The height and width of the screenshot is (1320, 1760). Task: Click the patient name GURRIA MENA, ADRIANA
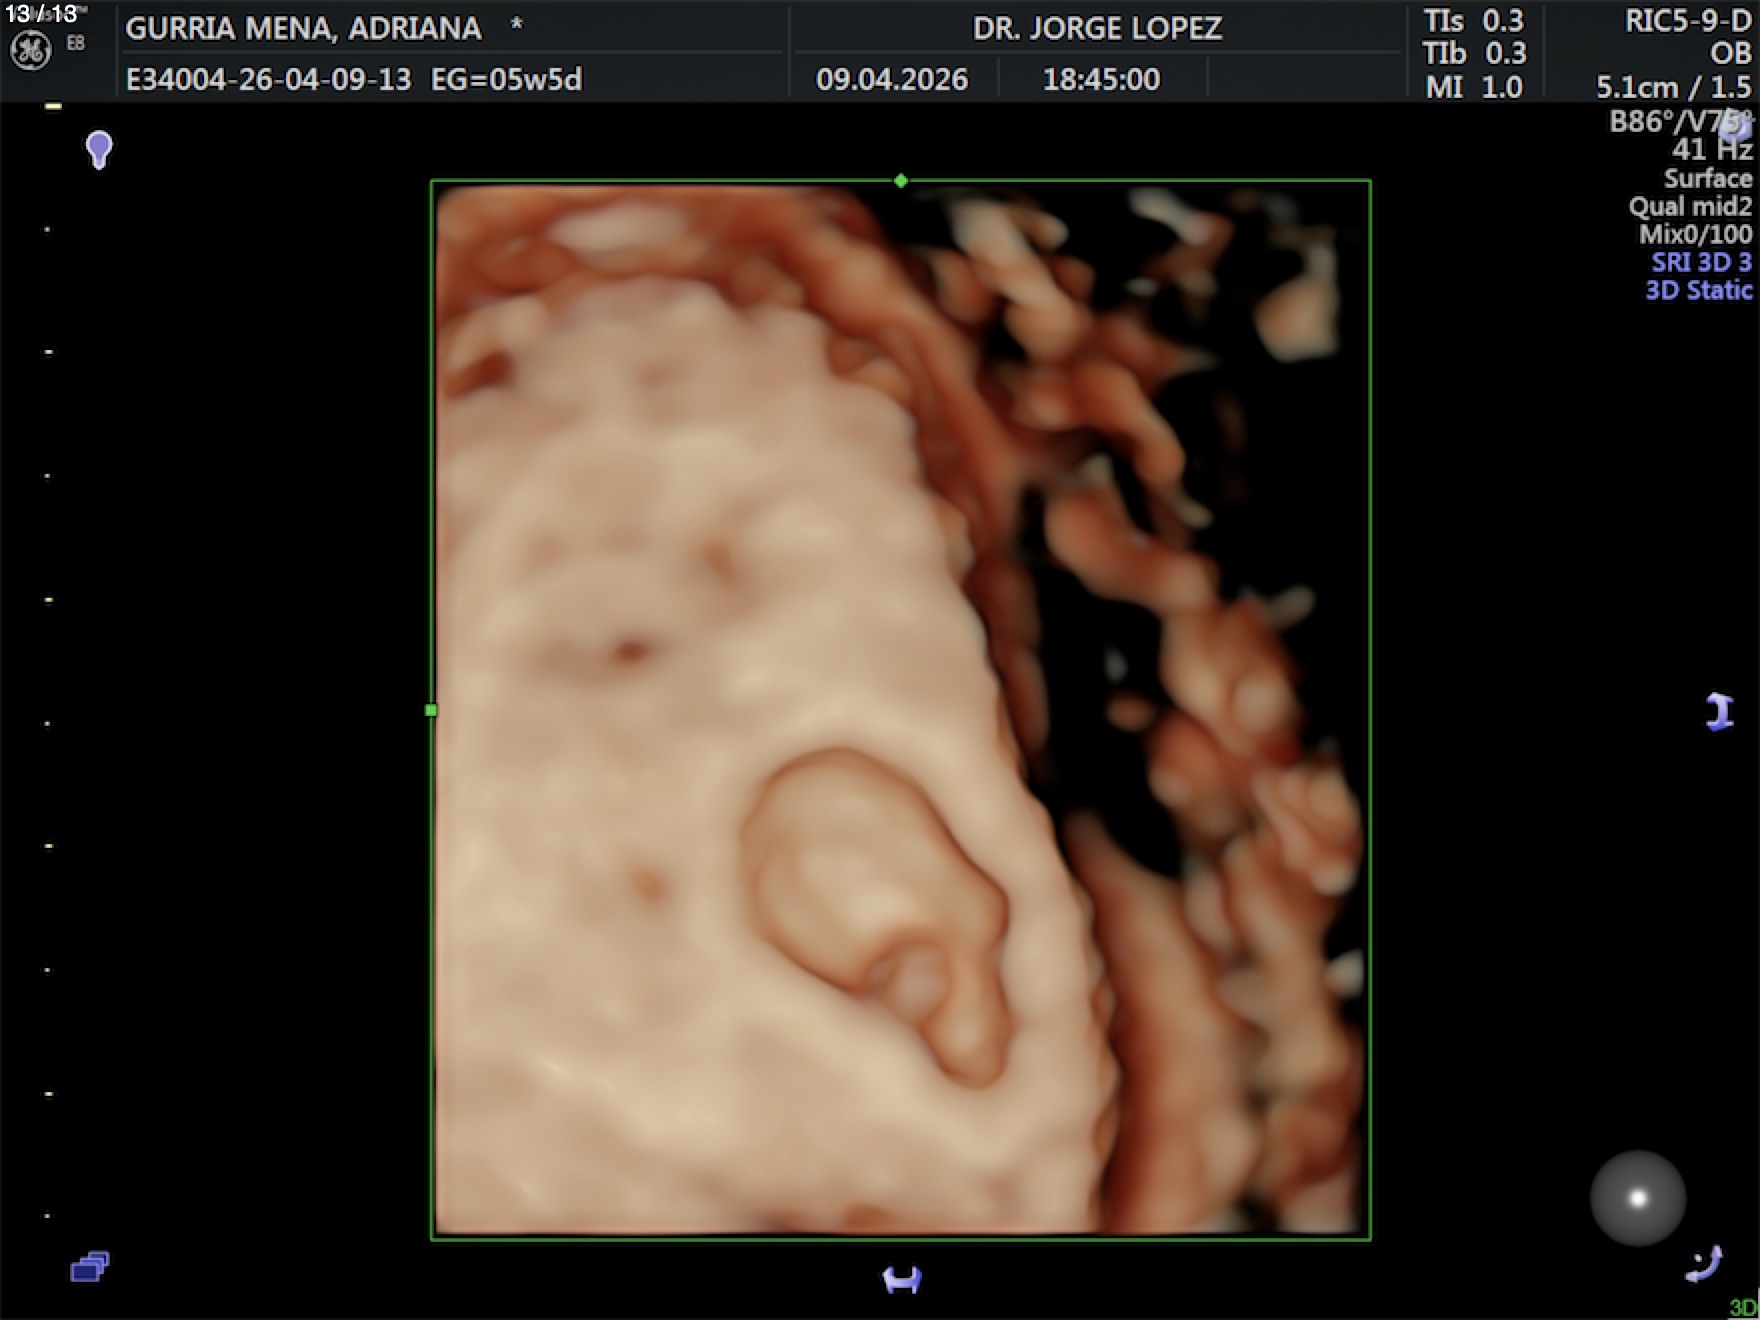coord(303,28)
